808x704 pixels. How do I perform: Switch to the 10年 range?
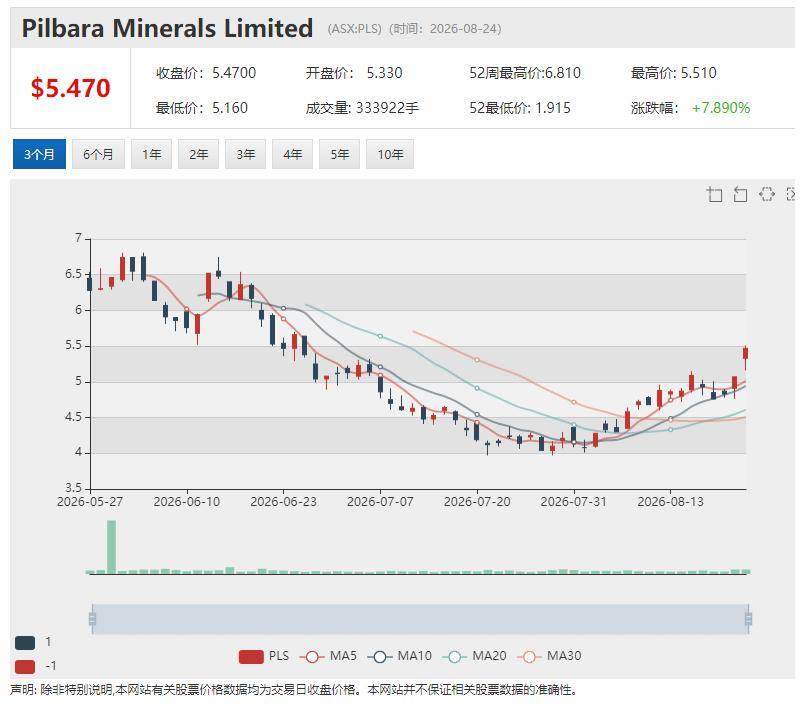coord(390,154)
